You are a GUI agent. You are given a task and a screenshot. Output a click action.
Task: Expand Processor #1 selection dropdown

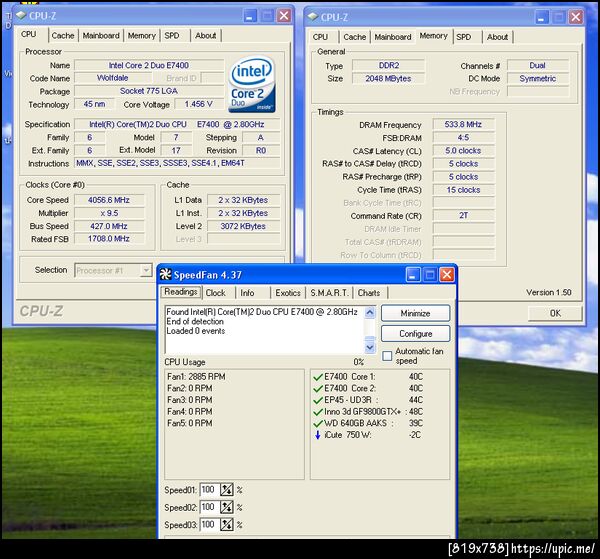click(x=146, y=271)
